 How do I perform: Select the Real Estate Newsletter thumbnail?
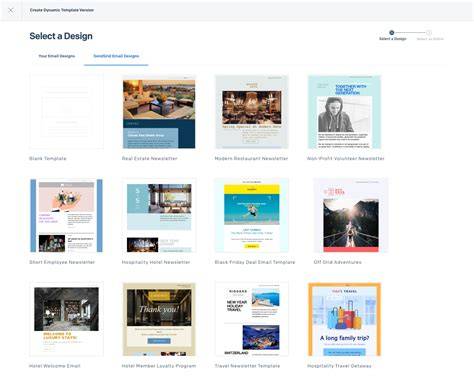[159, 112]
